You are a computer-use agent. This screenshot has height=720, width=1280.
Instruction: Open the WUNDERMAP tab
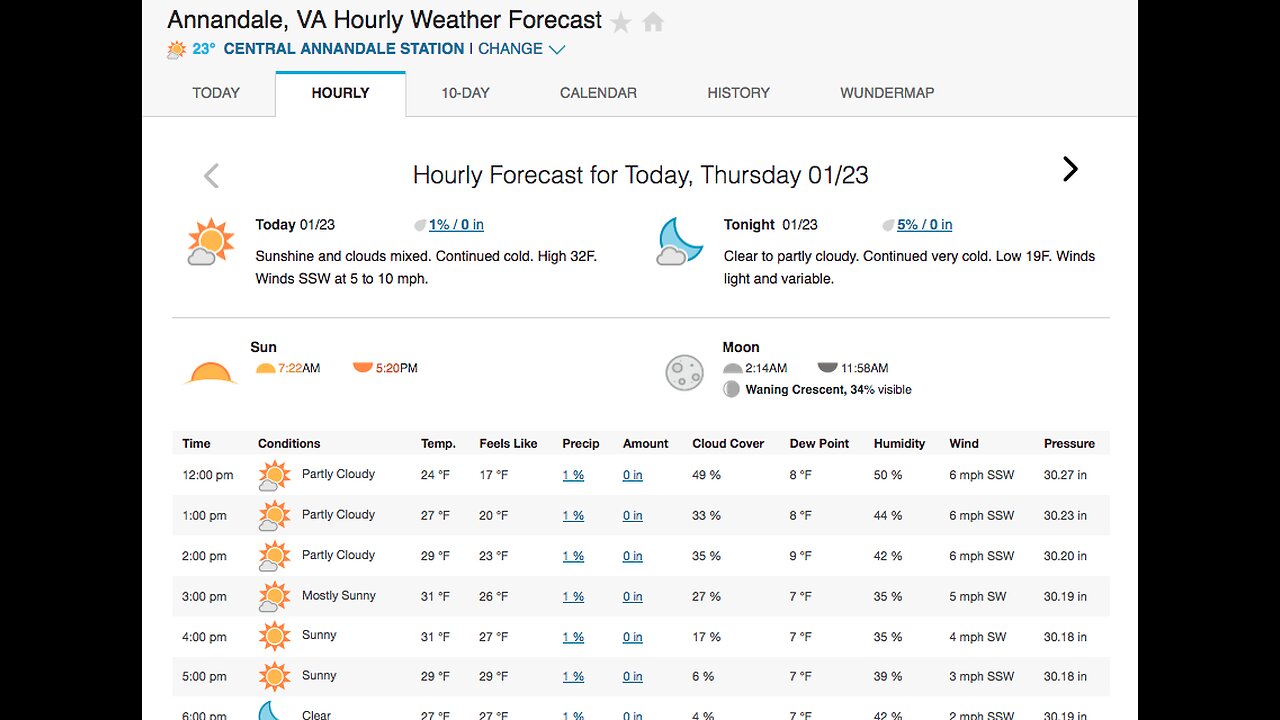coord(887,93)
